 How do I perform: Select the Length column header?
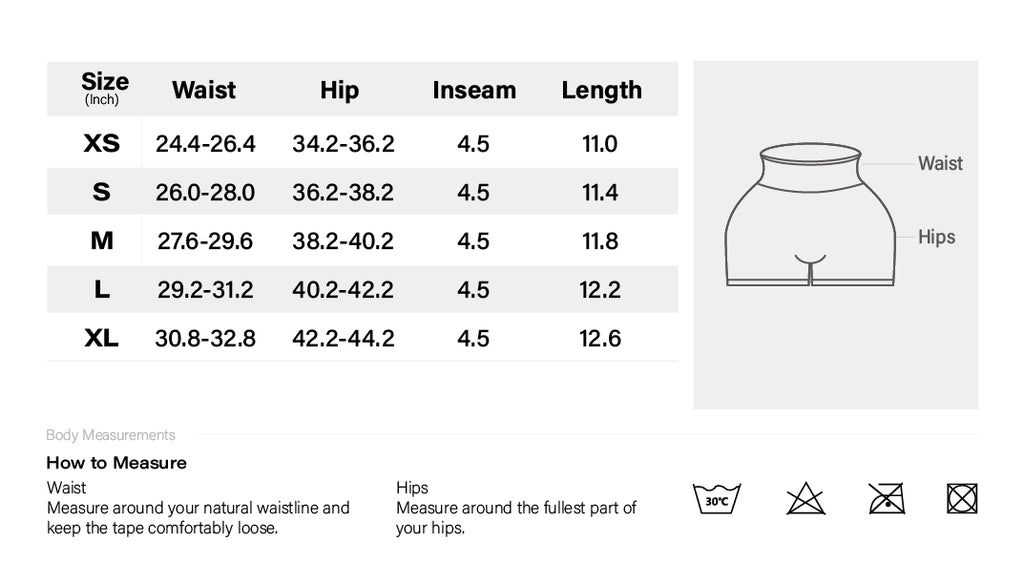tap(601, 90)
